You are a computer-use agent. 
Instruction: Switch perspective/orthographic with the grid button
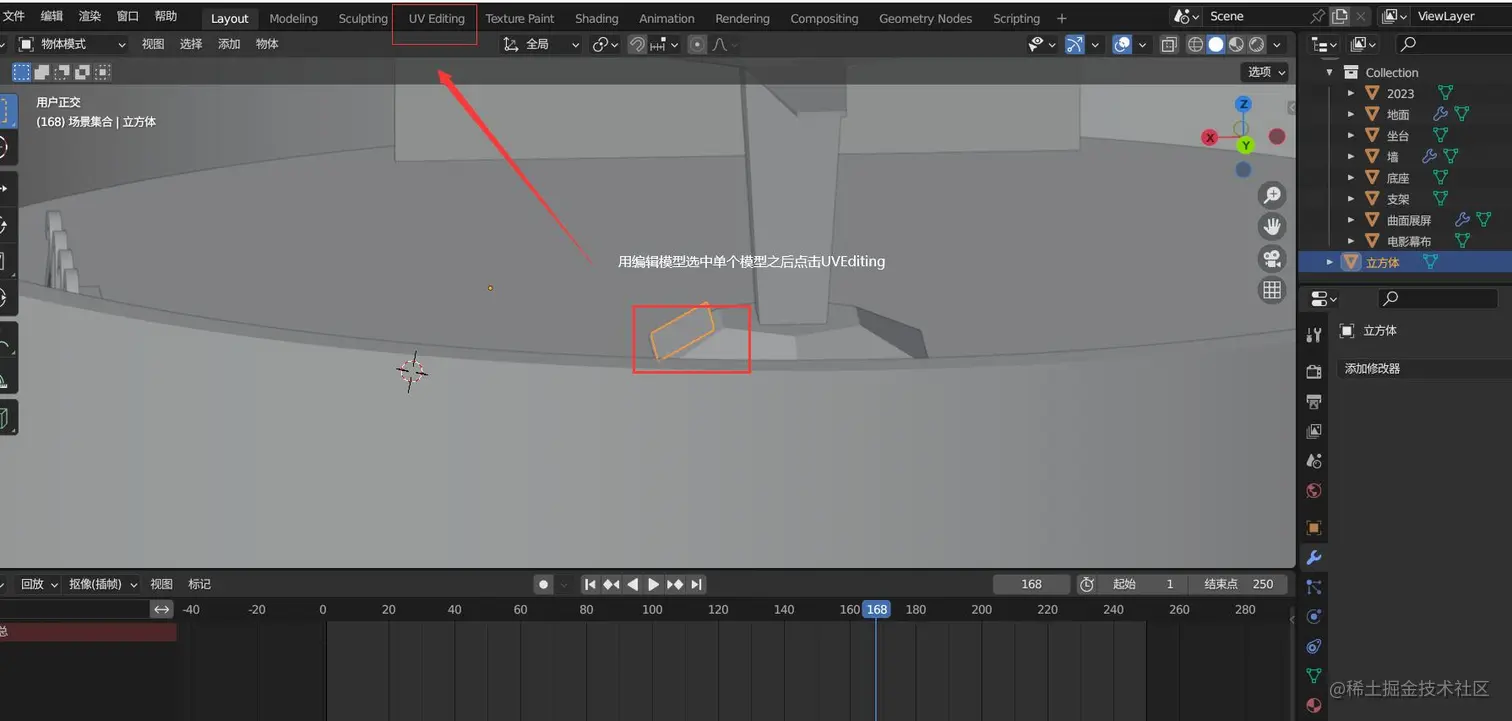tap(1272, 290)
